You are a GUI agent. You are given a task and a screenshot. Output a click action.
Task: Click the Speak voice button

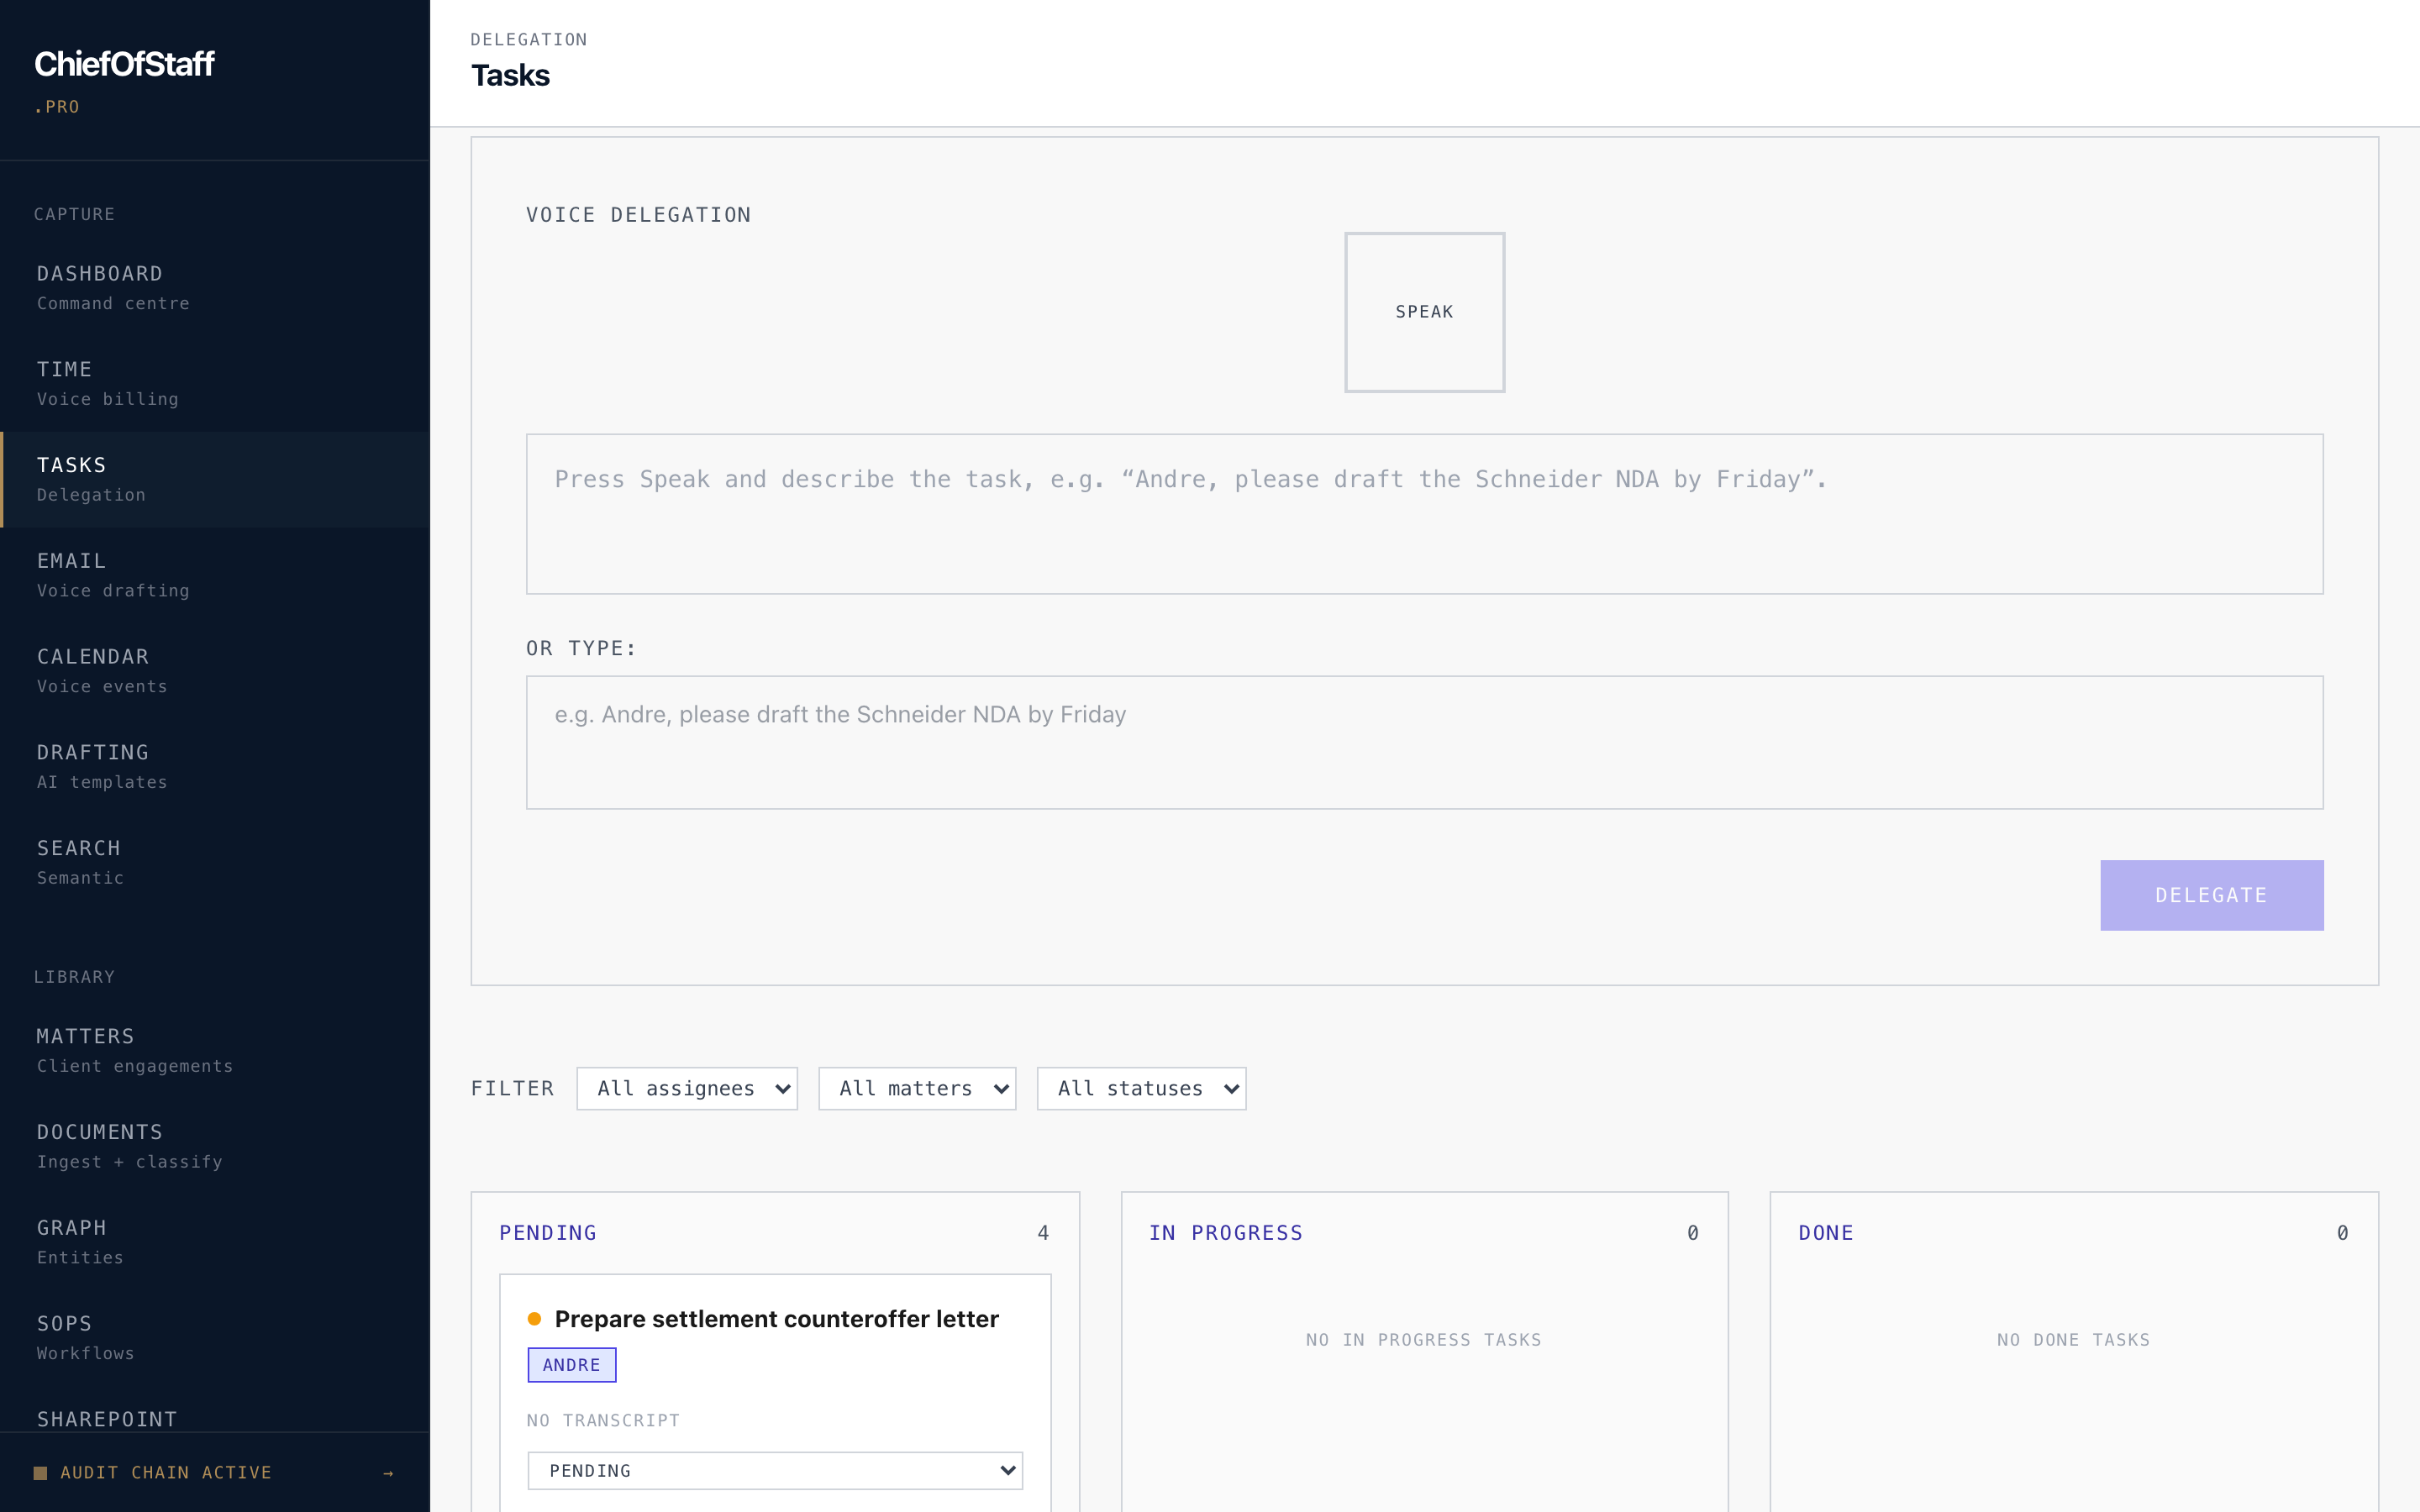(1424, 312)
